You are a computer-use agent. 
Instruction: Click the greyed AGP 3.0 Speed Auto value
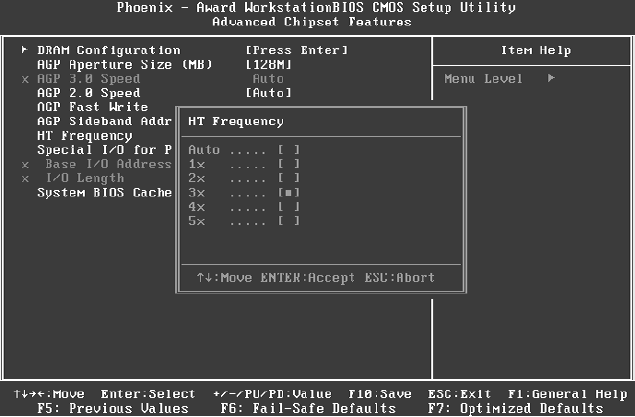click(x=268, y=79)
